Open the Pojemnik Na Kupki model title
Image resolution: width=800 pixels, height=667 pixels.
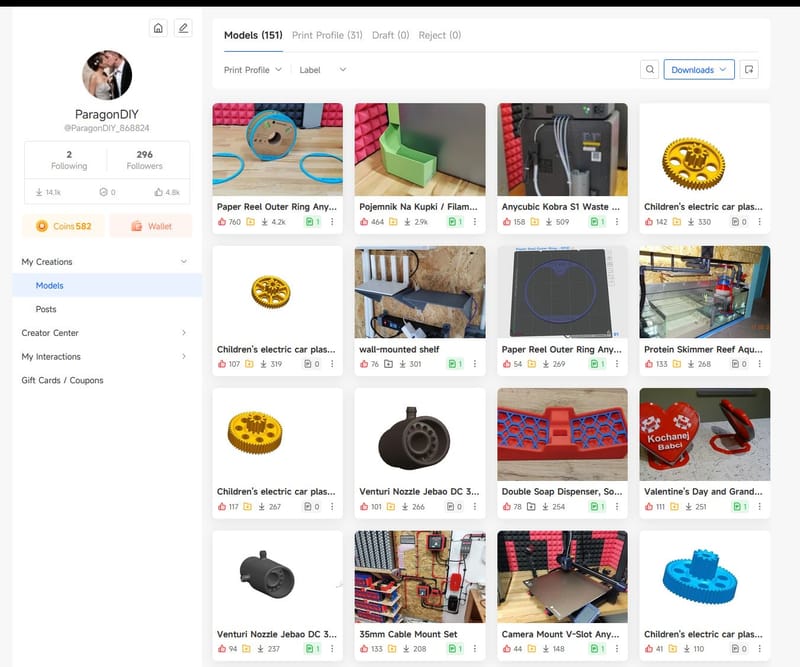coord(418,207)
